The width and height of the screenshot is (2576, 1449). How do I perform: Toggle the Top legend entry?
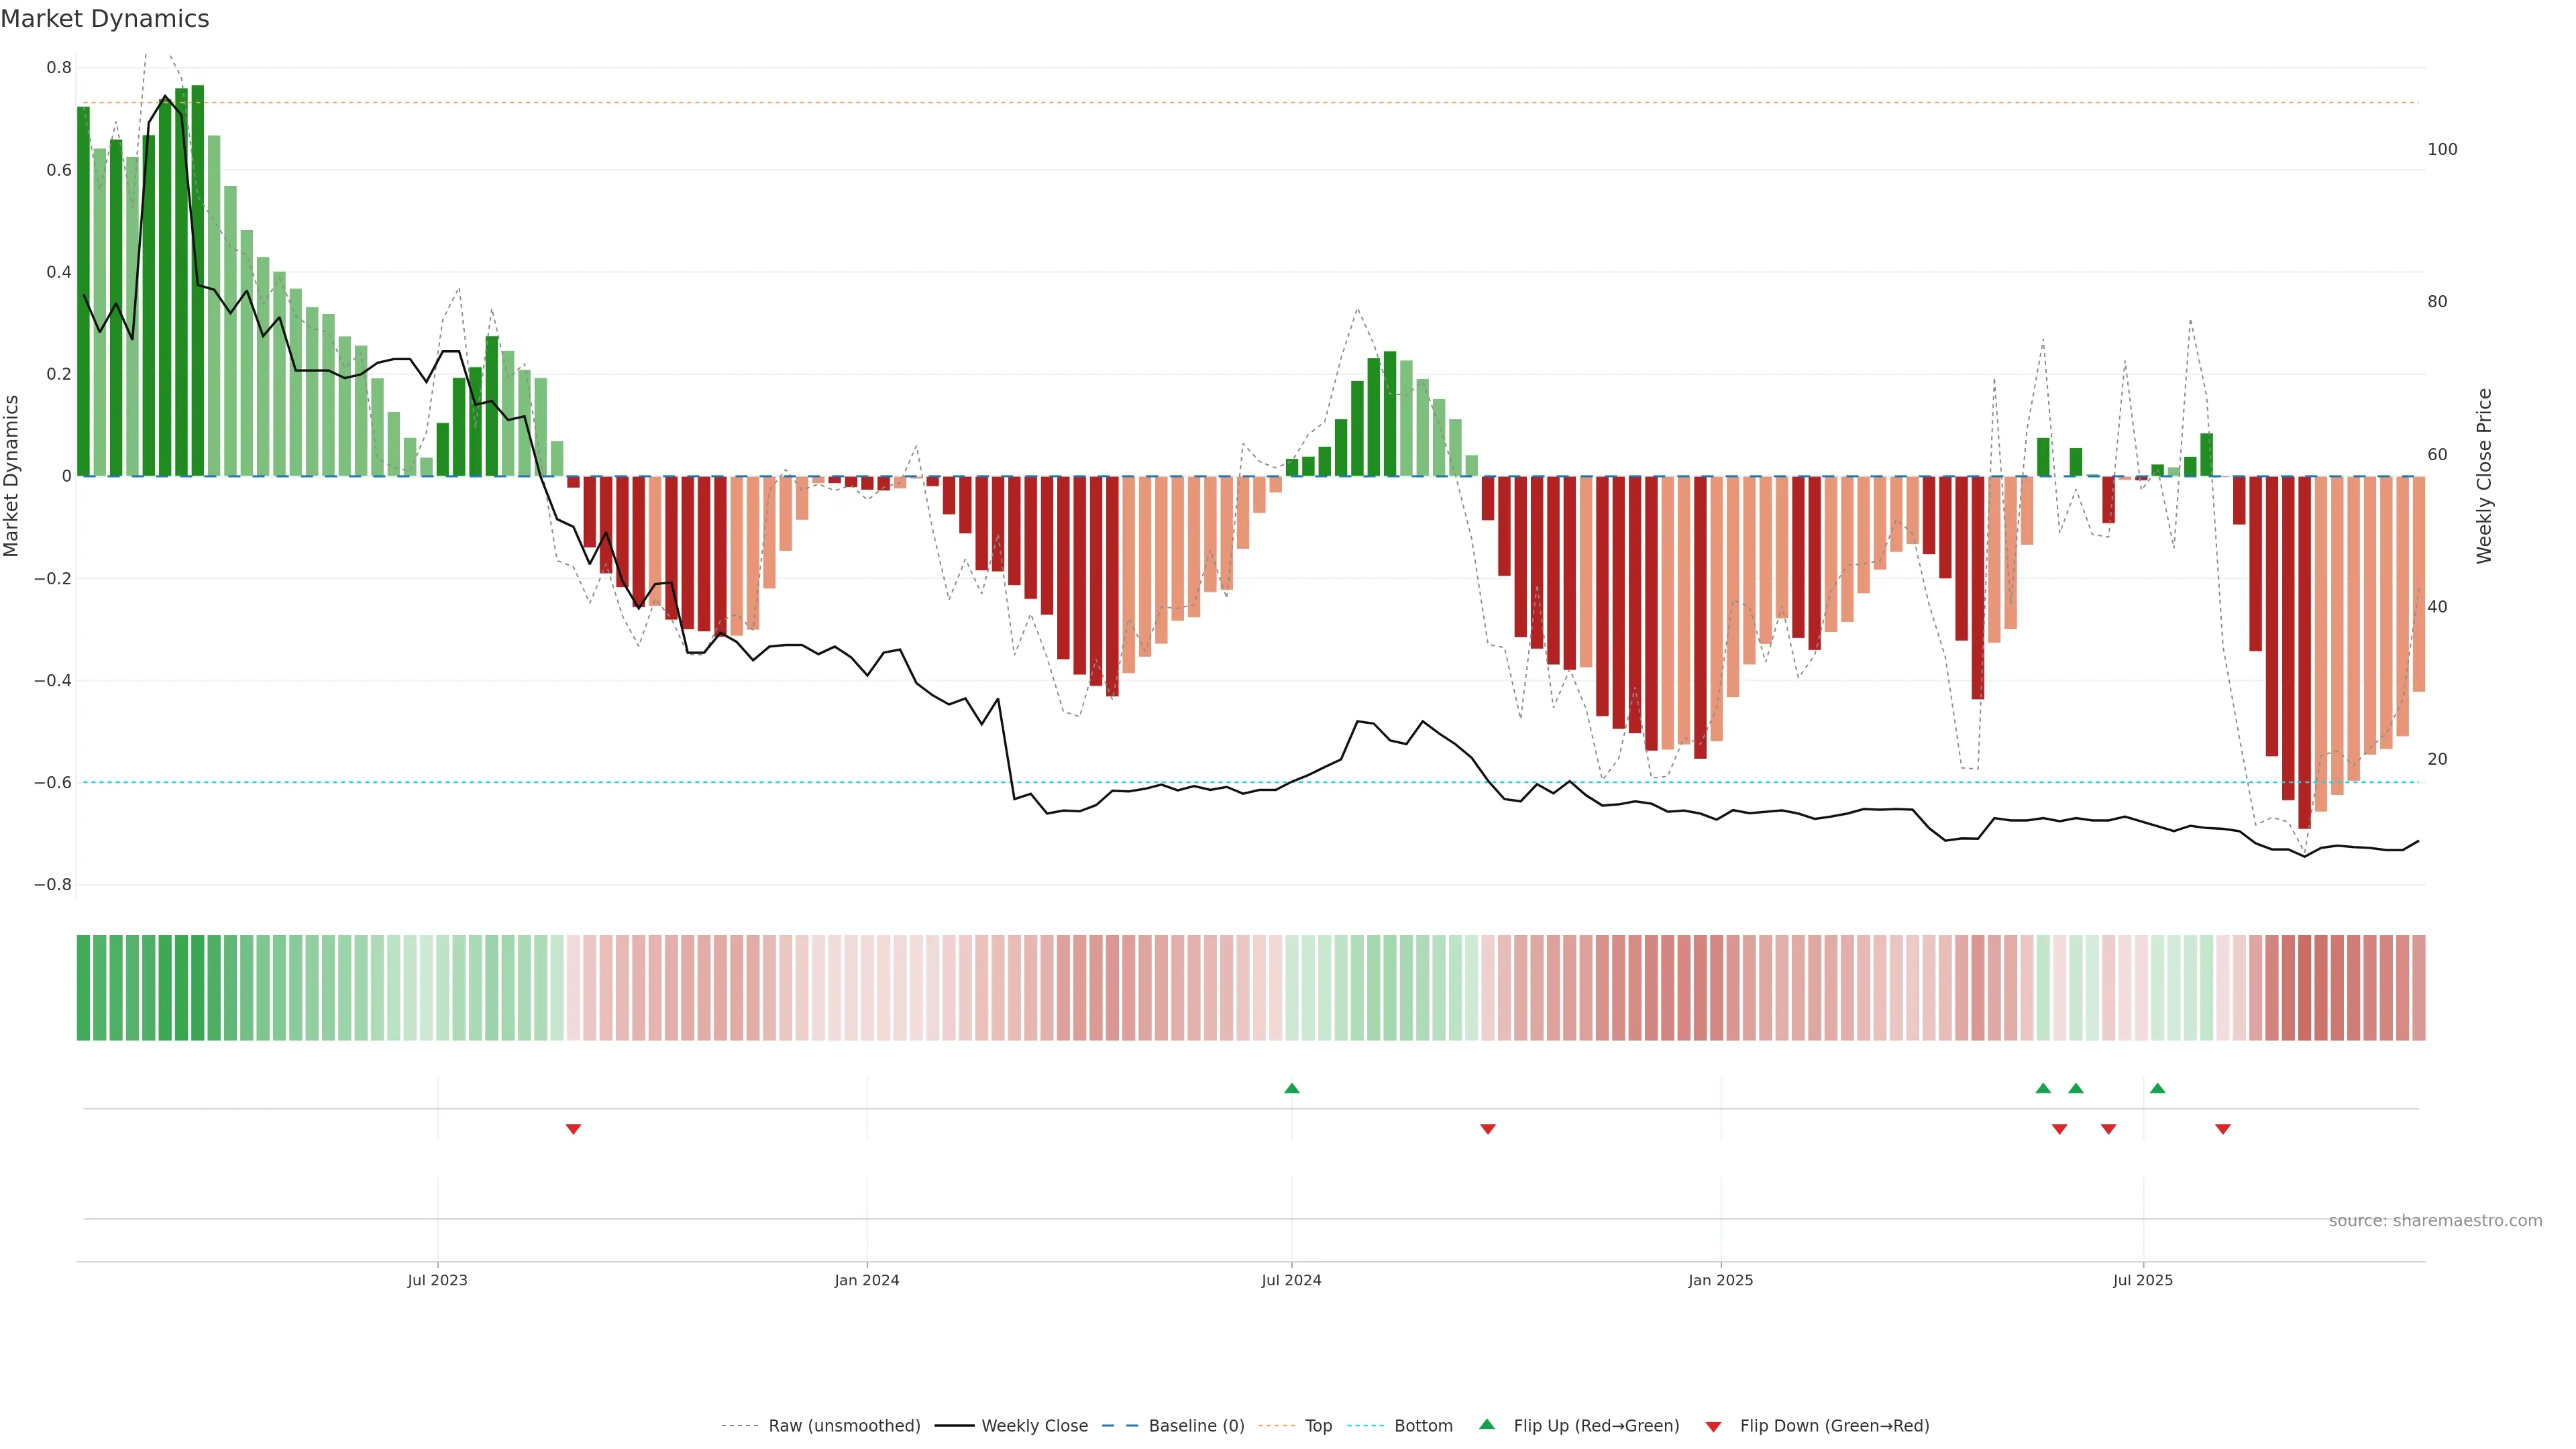[x=1318, y=1426]
